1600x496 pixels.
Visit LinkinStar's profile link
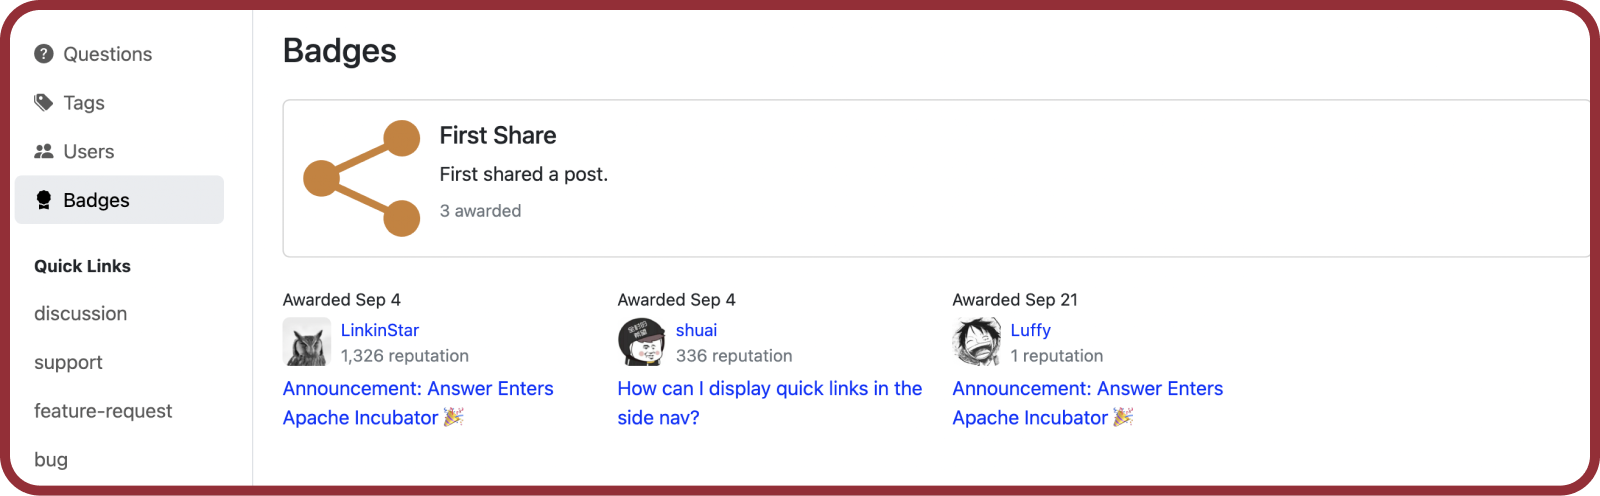(x=380, y=330)
